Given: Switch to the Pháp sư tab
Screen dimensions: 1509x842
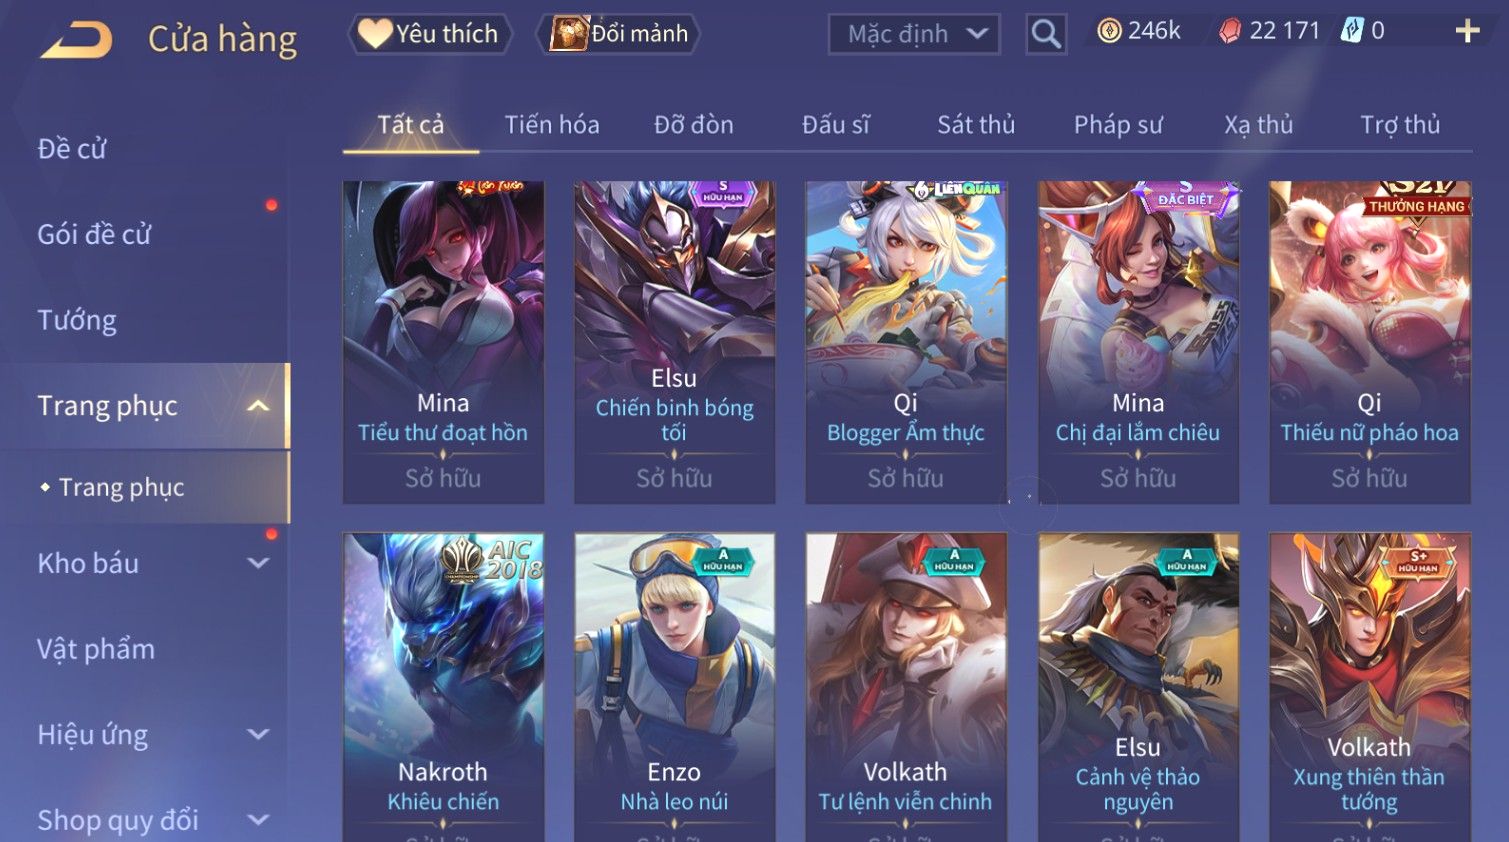Looking at the screenshot, I should [1118, 125].
